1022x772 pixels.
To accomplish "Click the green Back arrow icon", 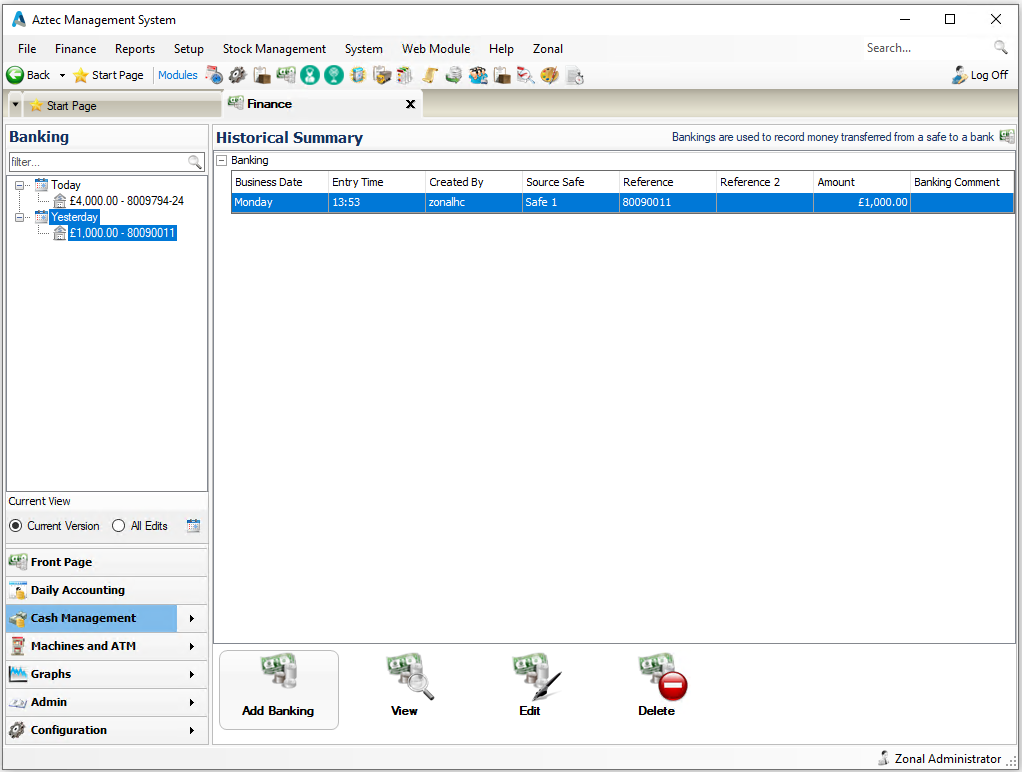I will (16, 75).
